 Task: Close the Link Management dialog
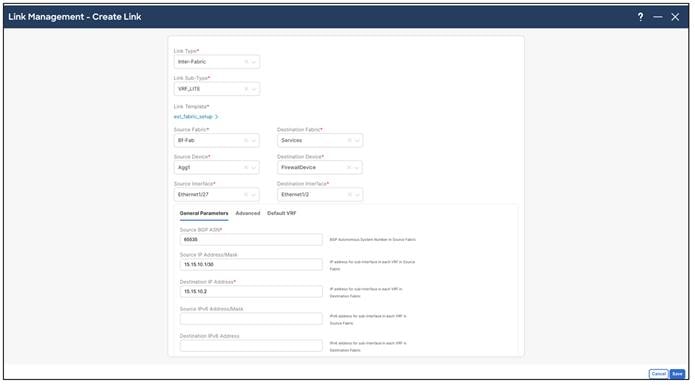pyautogui.click(x=675, y=17)
